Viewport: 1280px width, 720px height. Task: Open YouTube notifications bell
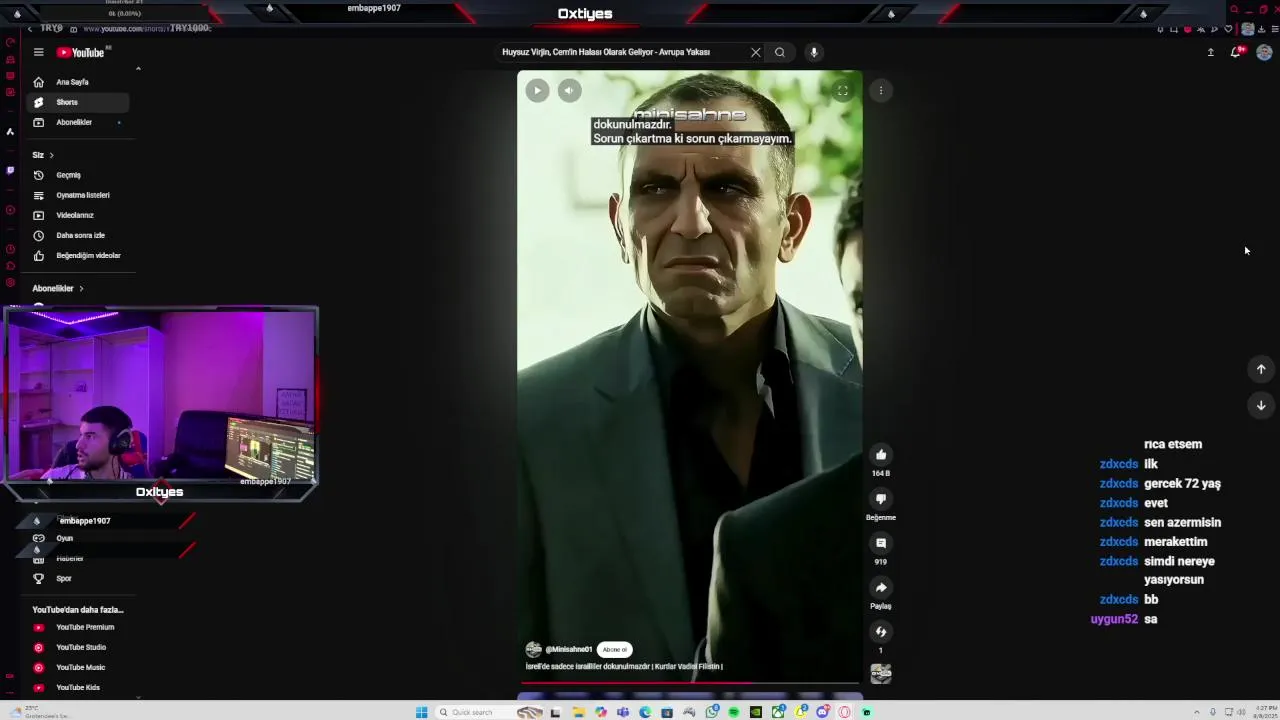click(x=1236, y=52)
